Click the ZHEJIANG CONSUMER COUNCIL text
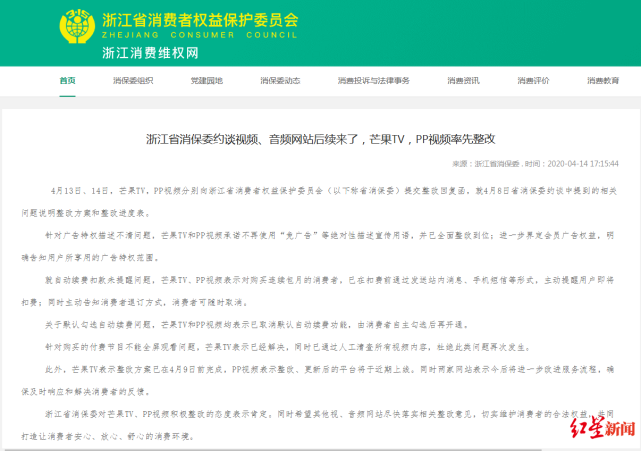This screenshot has height=451, width=641. click(x=199, y=35)
